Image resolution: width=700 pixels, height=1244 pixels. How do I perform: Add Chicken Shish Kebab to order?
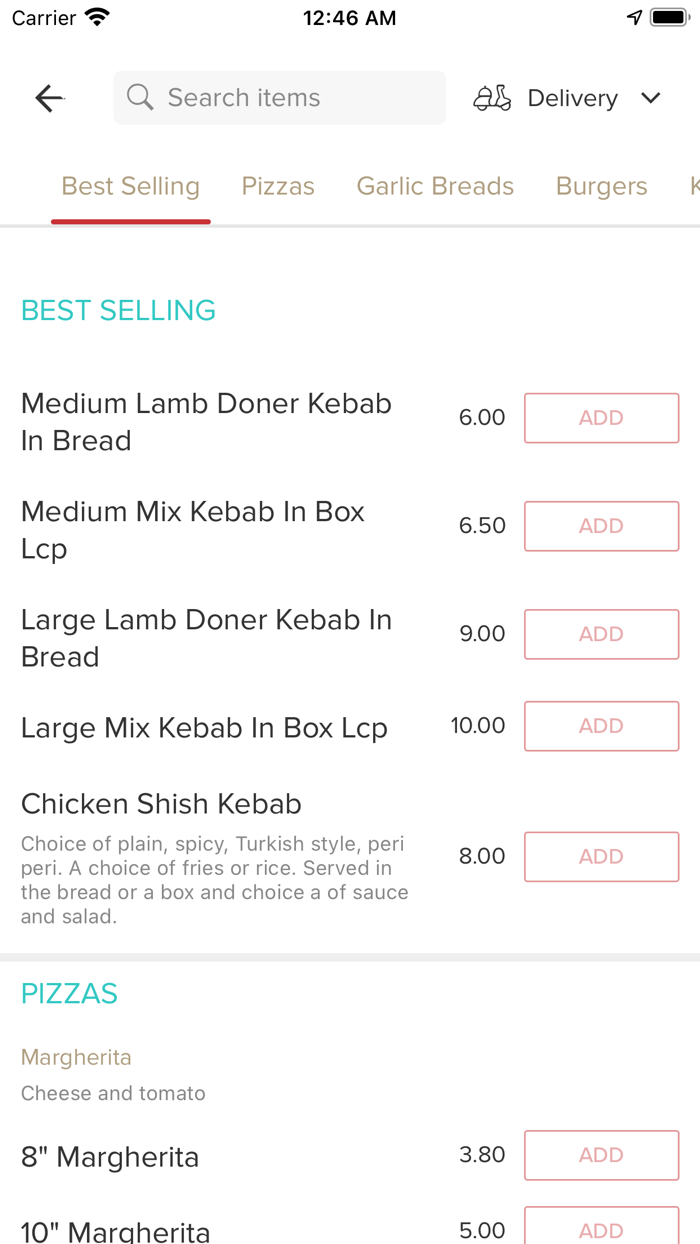coord(601,857)
